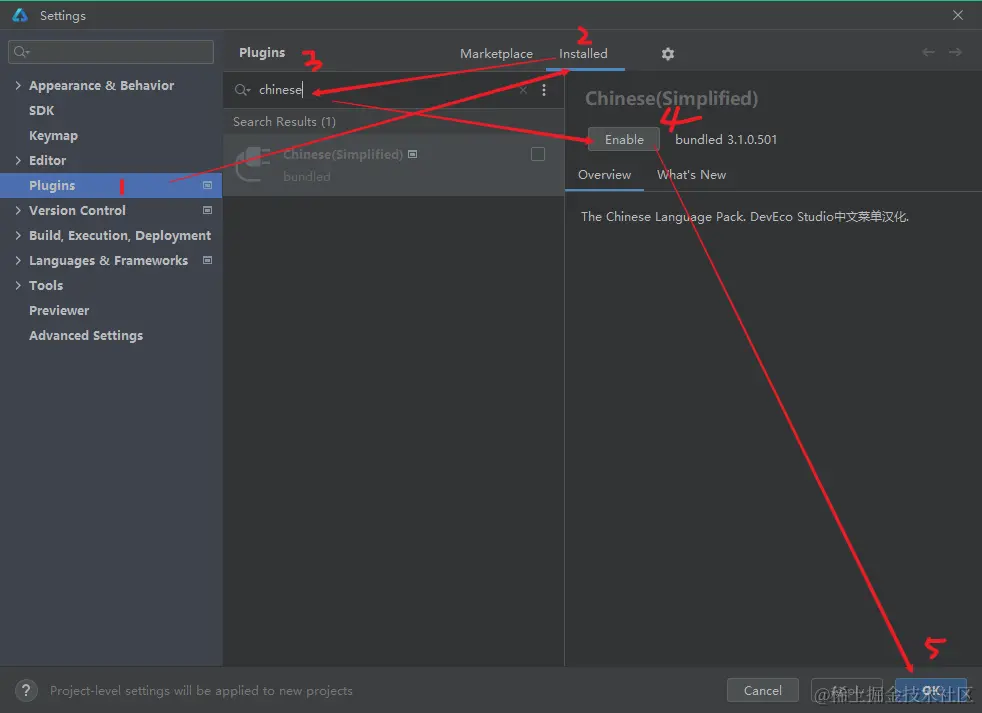
Task: Select the Chinese(Simplified) search result row
Action: point(393,165)
